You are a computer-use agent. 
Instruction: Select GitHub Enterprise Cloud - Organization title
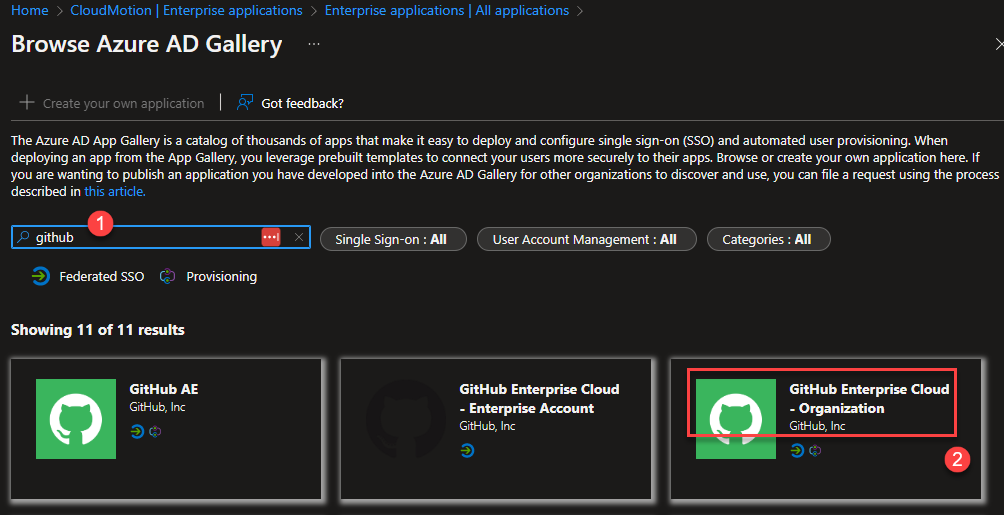[x=870, y=398]
